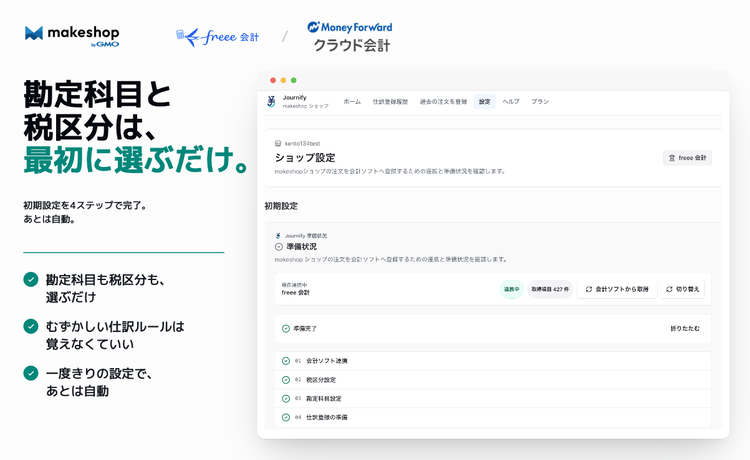Collapse the section with 折りたたむ
The height and width of the screenshot is (460, 750).
[684, 329]
